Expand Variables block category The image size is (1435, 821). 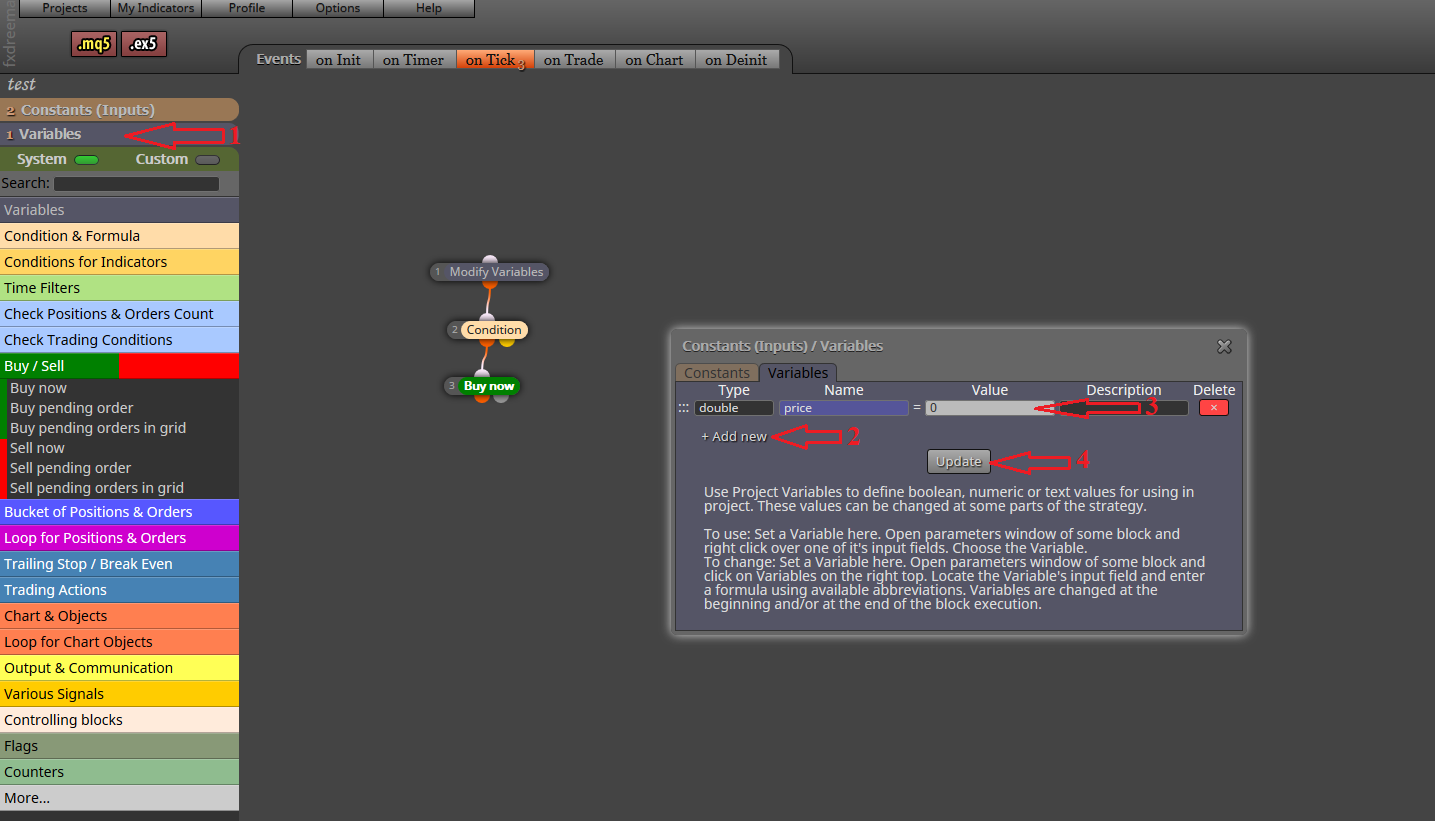[x=119, y=210]
